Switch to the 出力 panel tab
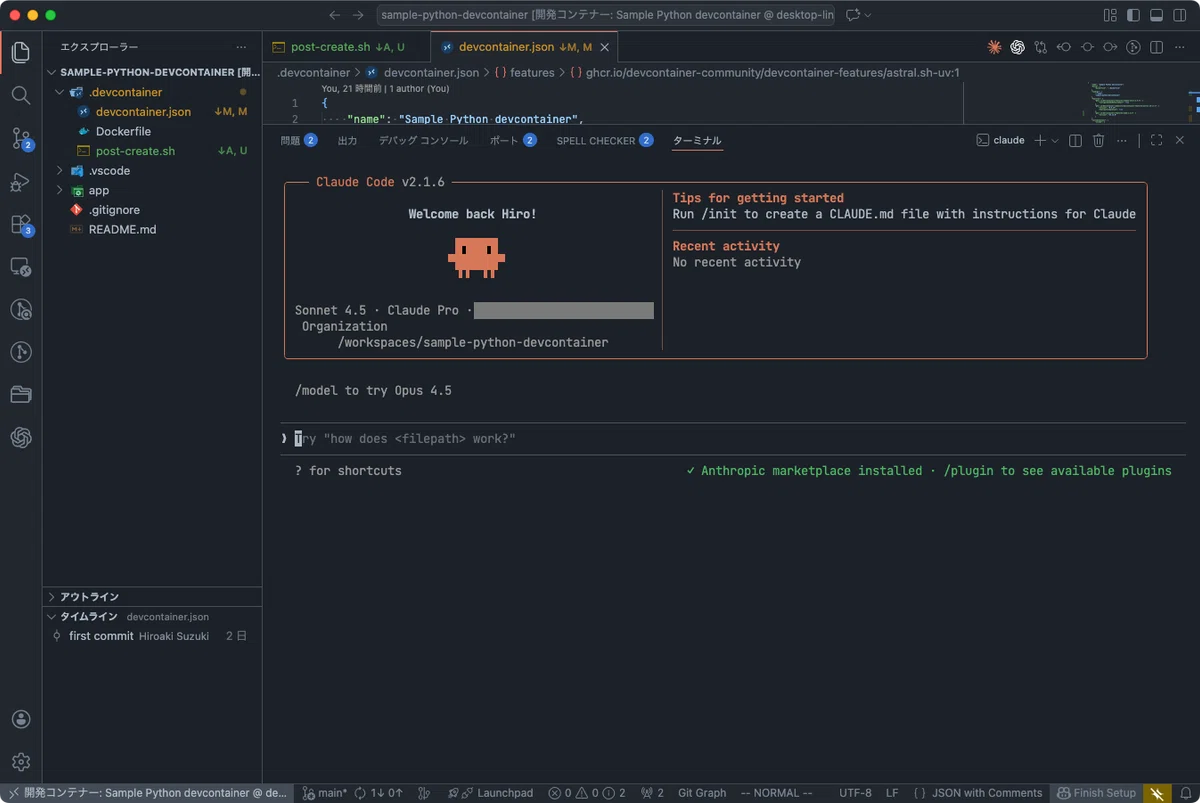 click(x=347, y=141)
